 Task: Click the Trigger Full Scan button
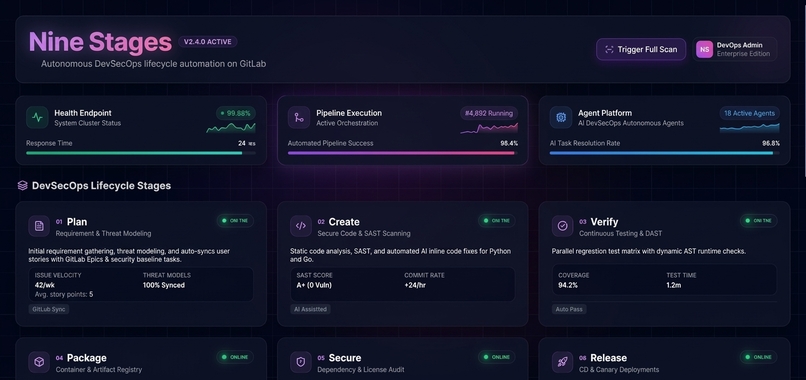(x=640, y=49)
